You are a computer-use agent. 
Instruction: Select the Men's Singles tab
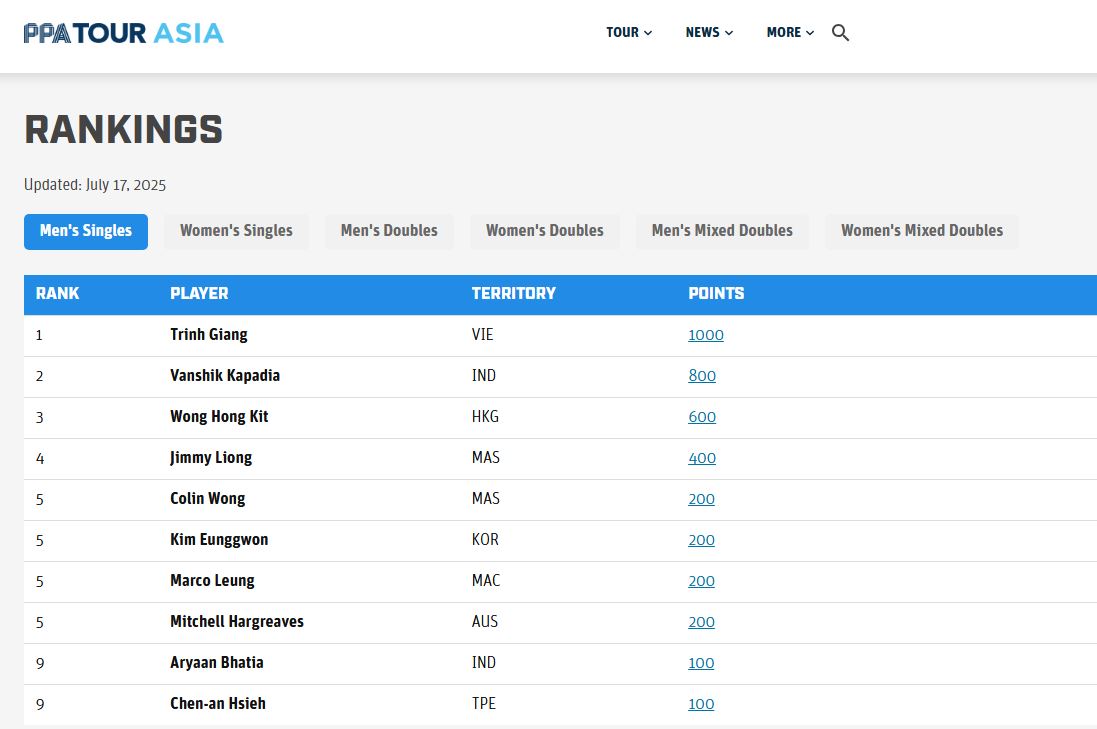click(x=86, y=232)
